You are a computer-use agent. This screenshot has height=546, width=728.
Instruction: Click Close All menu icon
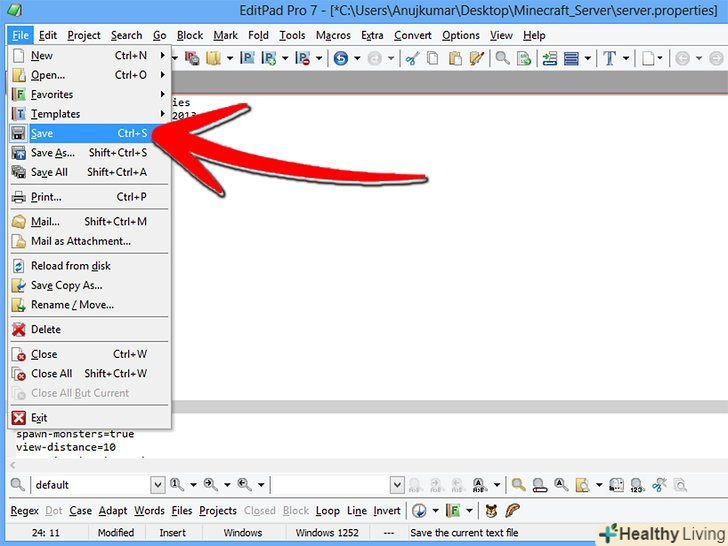click(19, 374)
